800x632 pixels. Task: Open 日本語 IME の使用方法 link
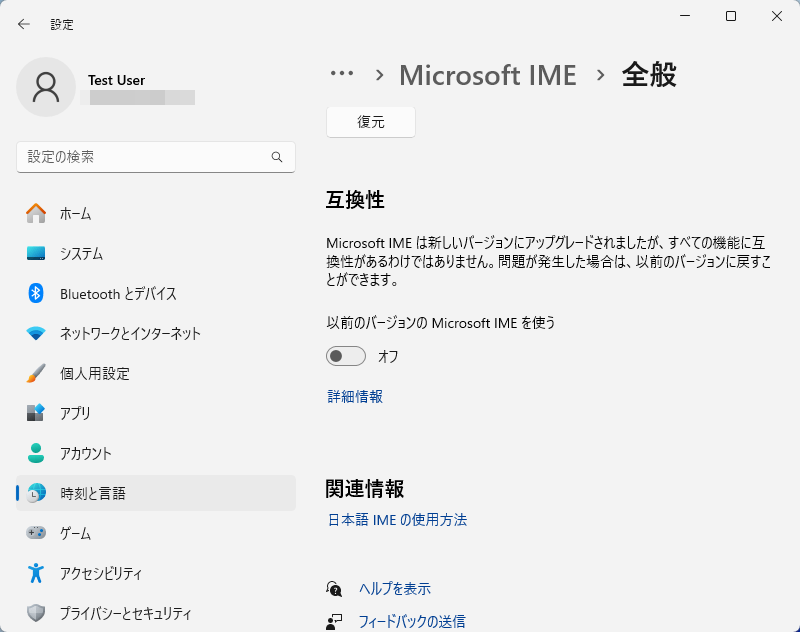(399, 520)
